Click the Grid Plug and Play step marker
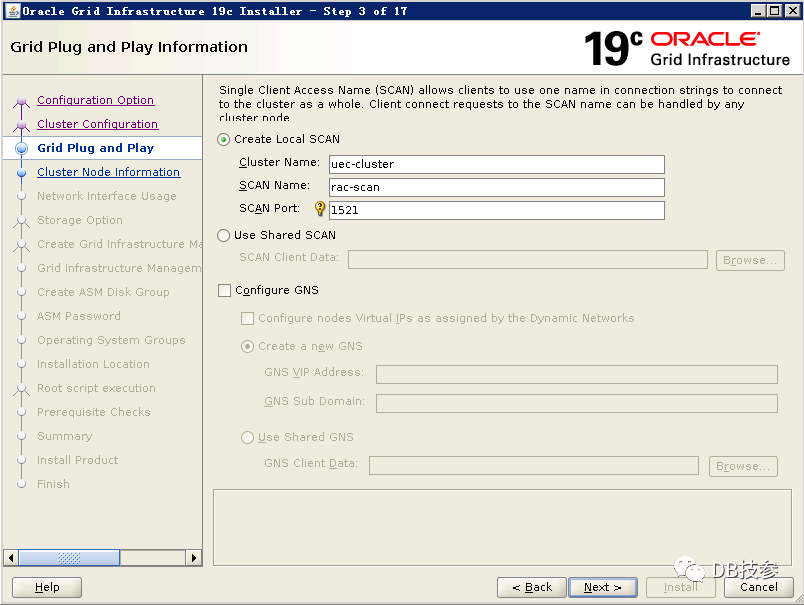804x605 pixels. (21, 148)
